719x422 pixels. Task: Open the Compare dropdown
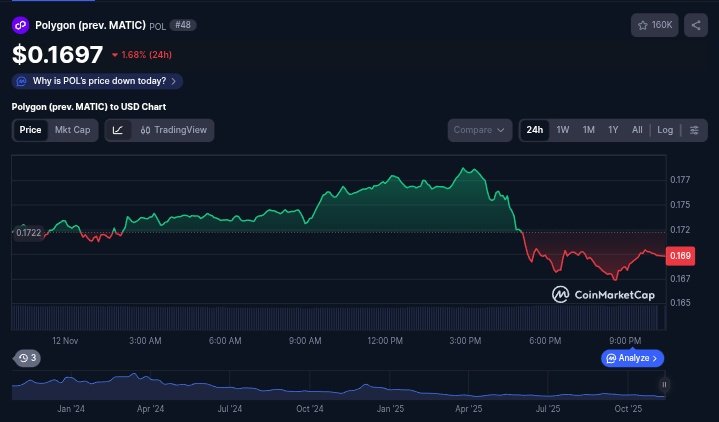click(480, 130)
